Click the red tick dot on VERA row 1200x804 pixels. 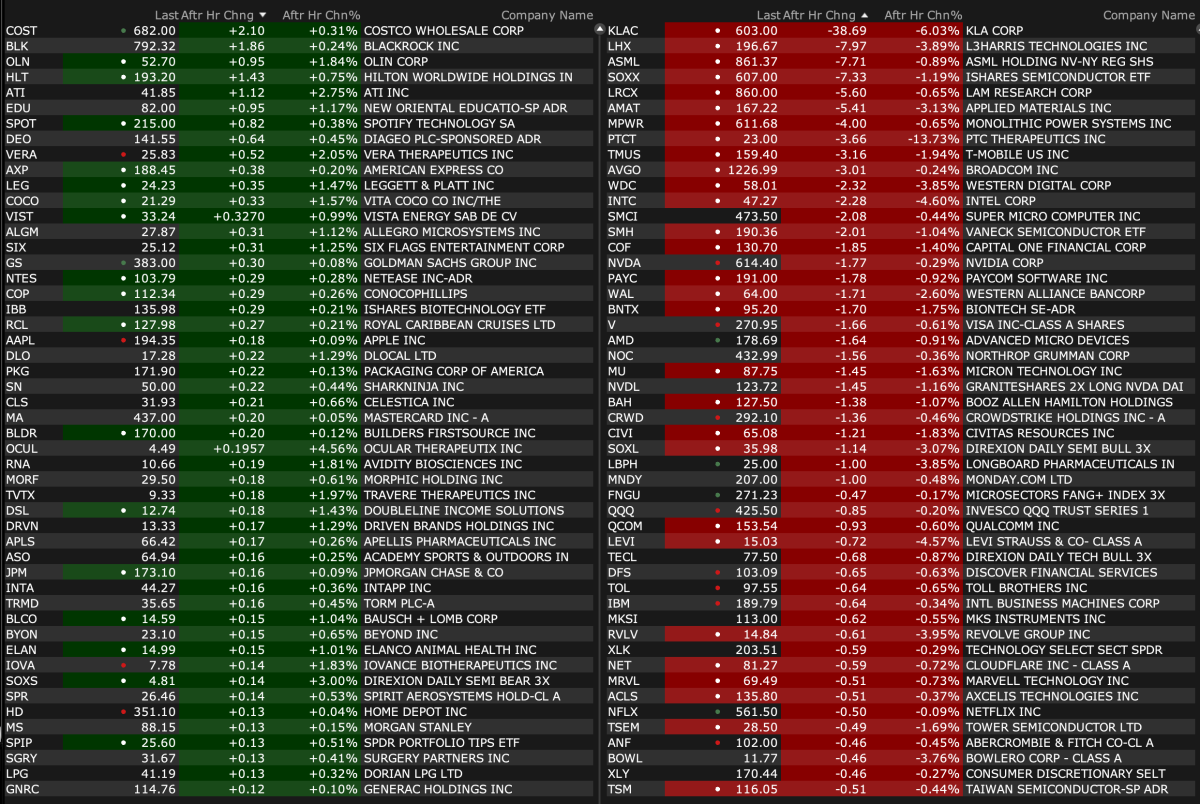point(123,155)
